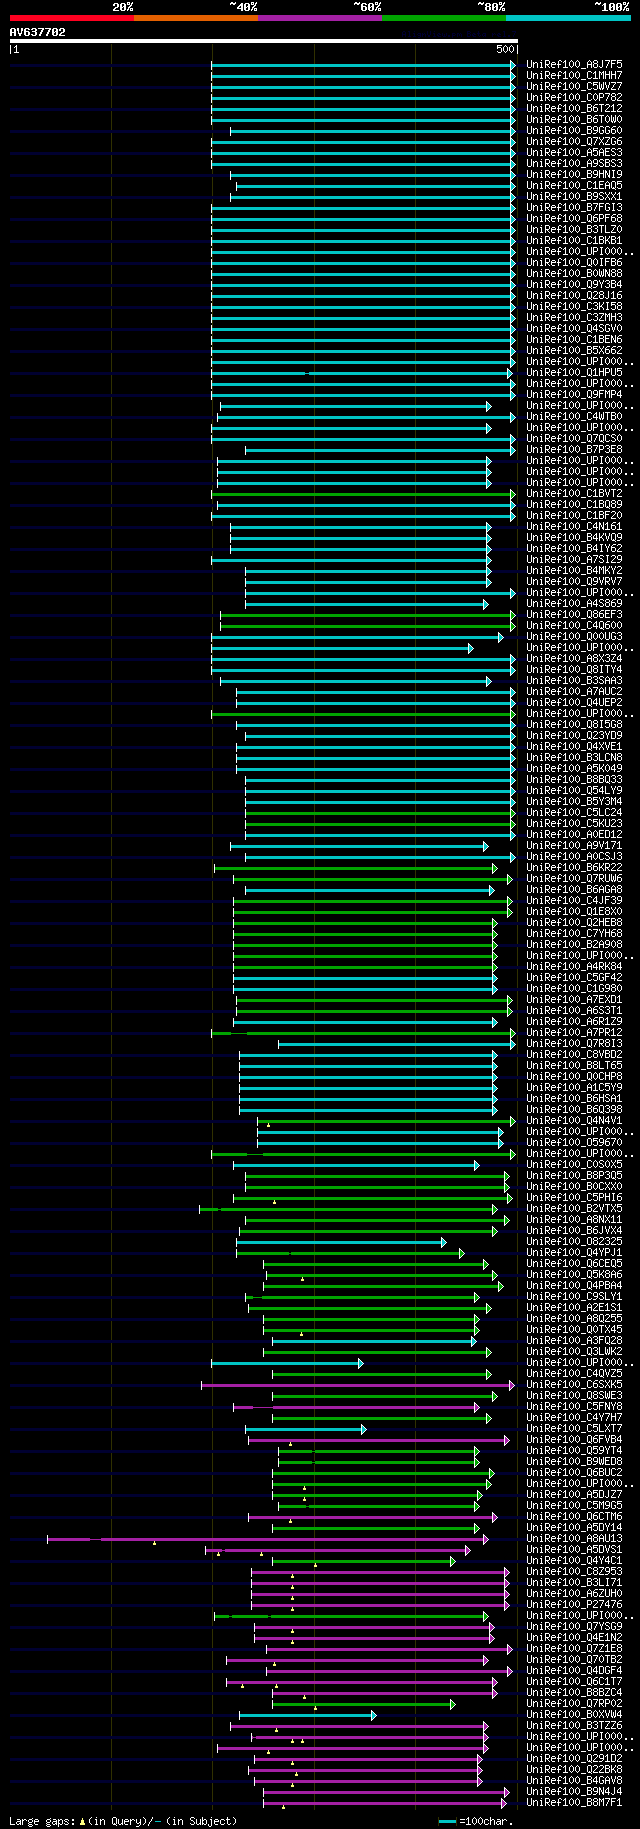640x1829 pixels.
Task: Select the UniRef100_A5K049 label
Action: click(x=574, y=768)
